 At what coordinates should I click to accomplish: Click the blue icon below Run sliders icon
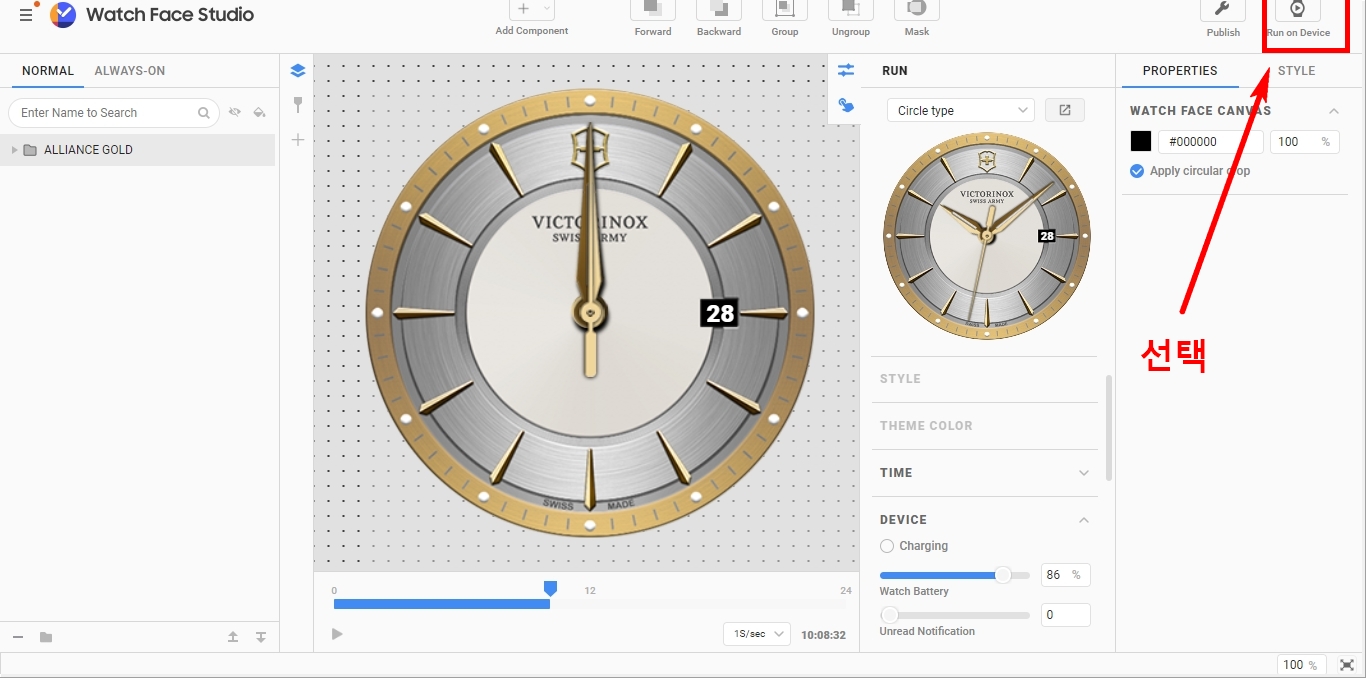[x=846, y=104]
